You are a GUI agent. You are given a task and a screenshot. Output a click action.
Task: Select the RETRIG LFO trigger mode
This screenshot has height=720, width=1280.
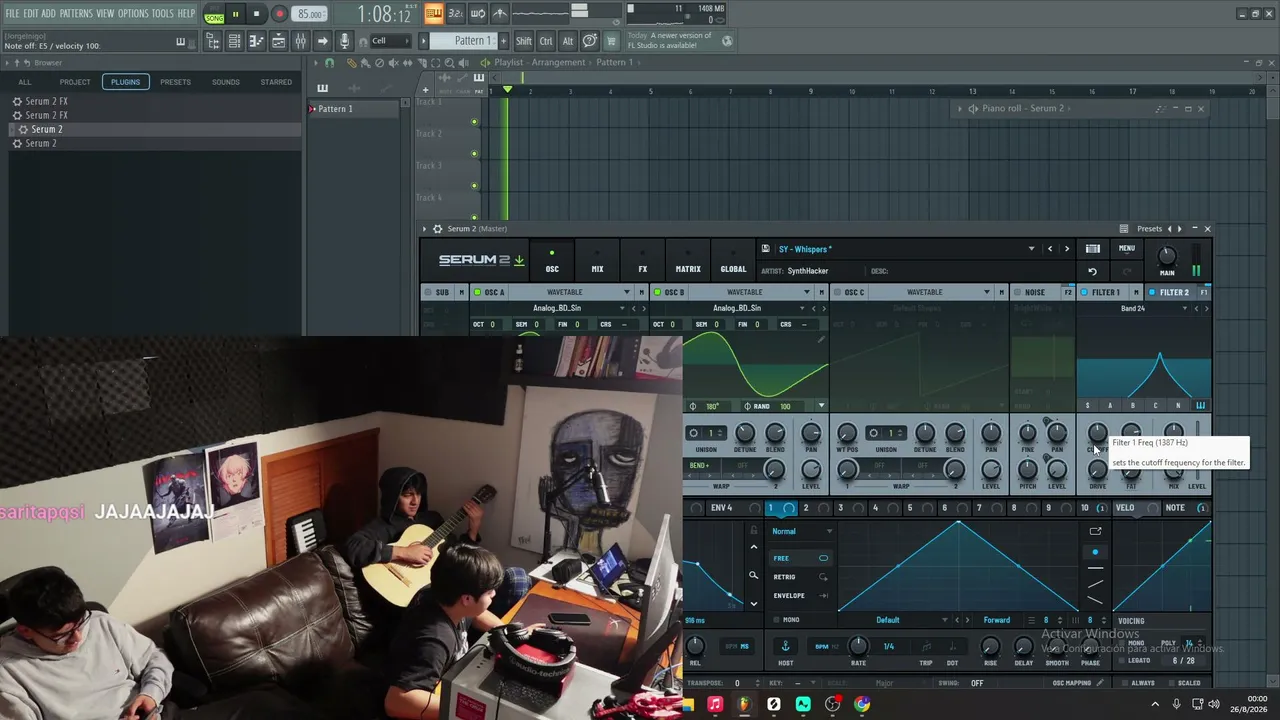(x=801, y=577)
